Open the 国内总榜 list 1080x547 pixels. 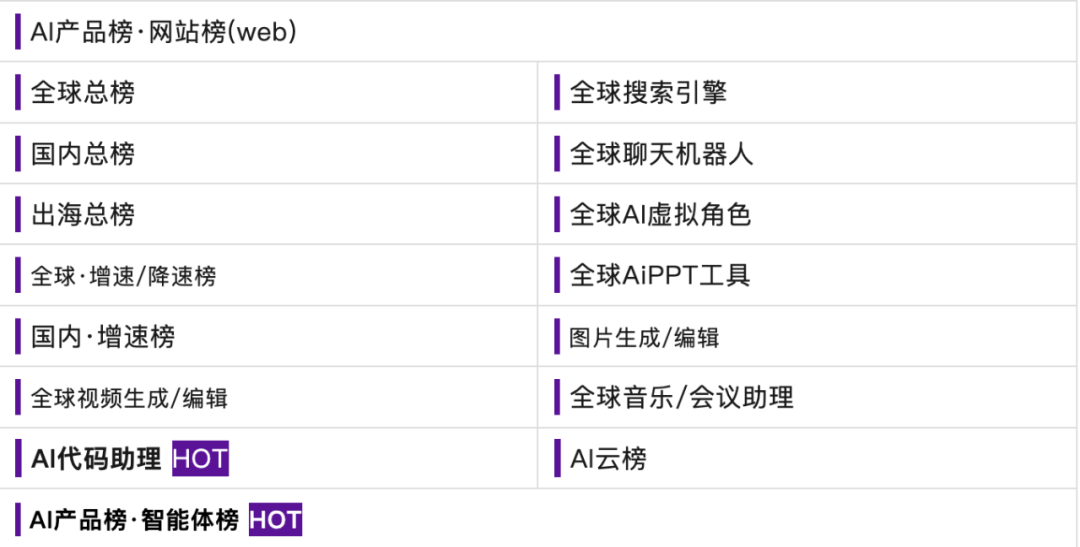pyautogui.click(x=83, y=153)
